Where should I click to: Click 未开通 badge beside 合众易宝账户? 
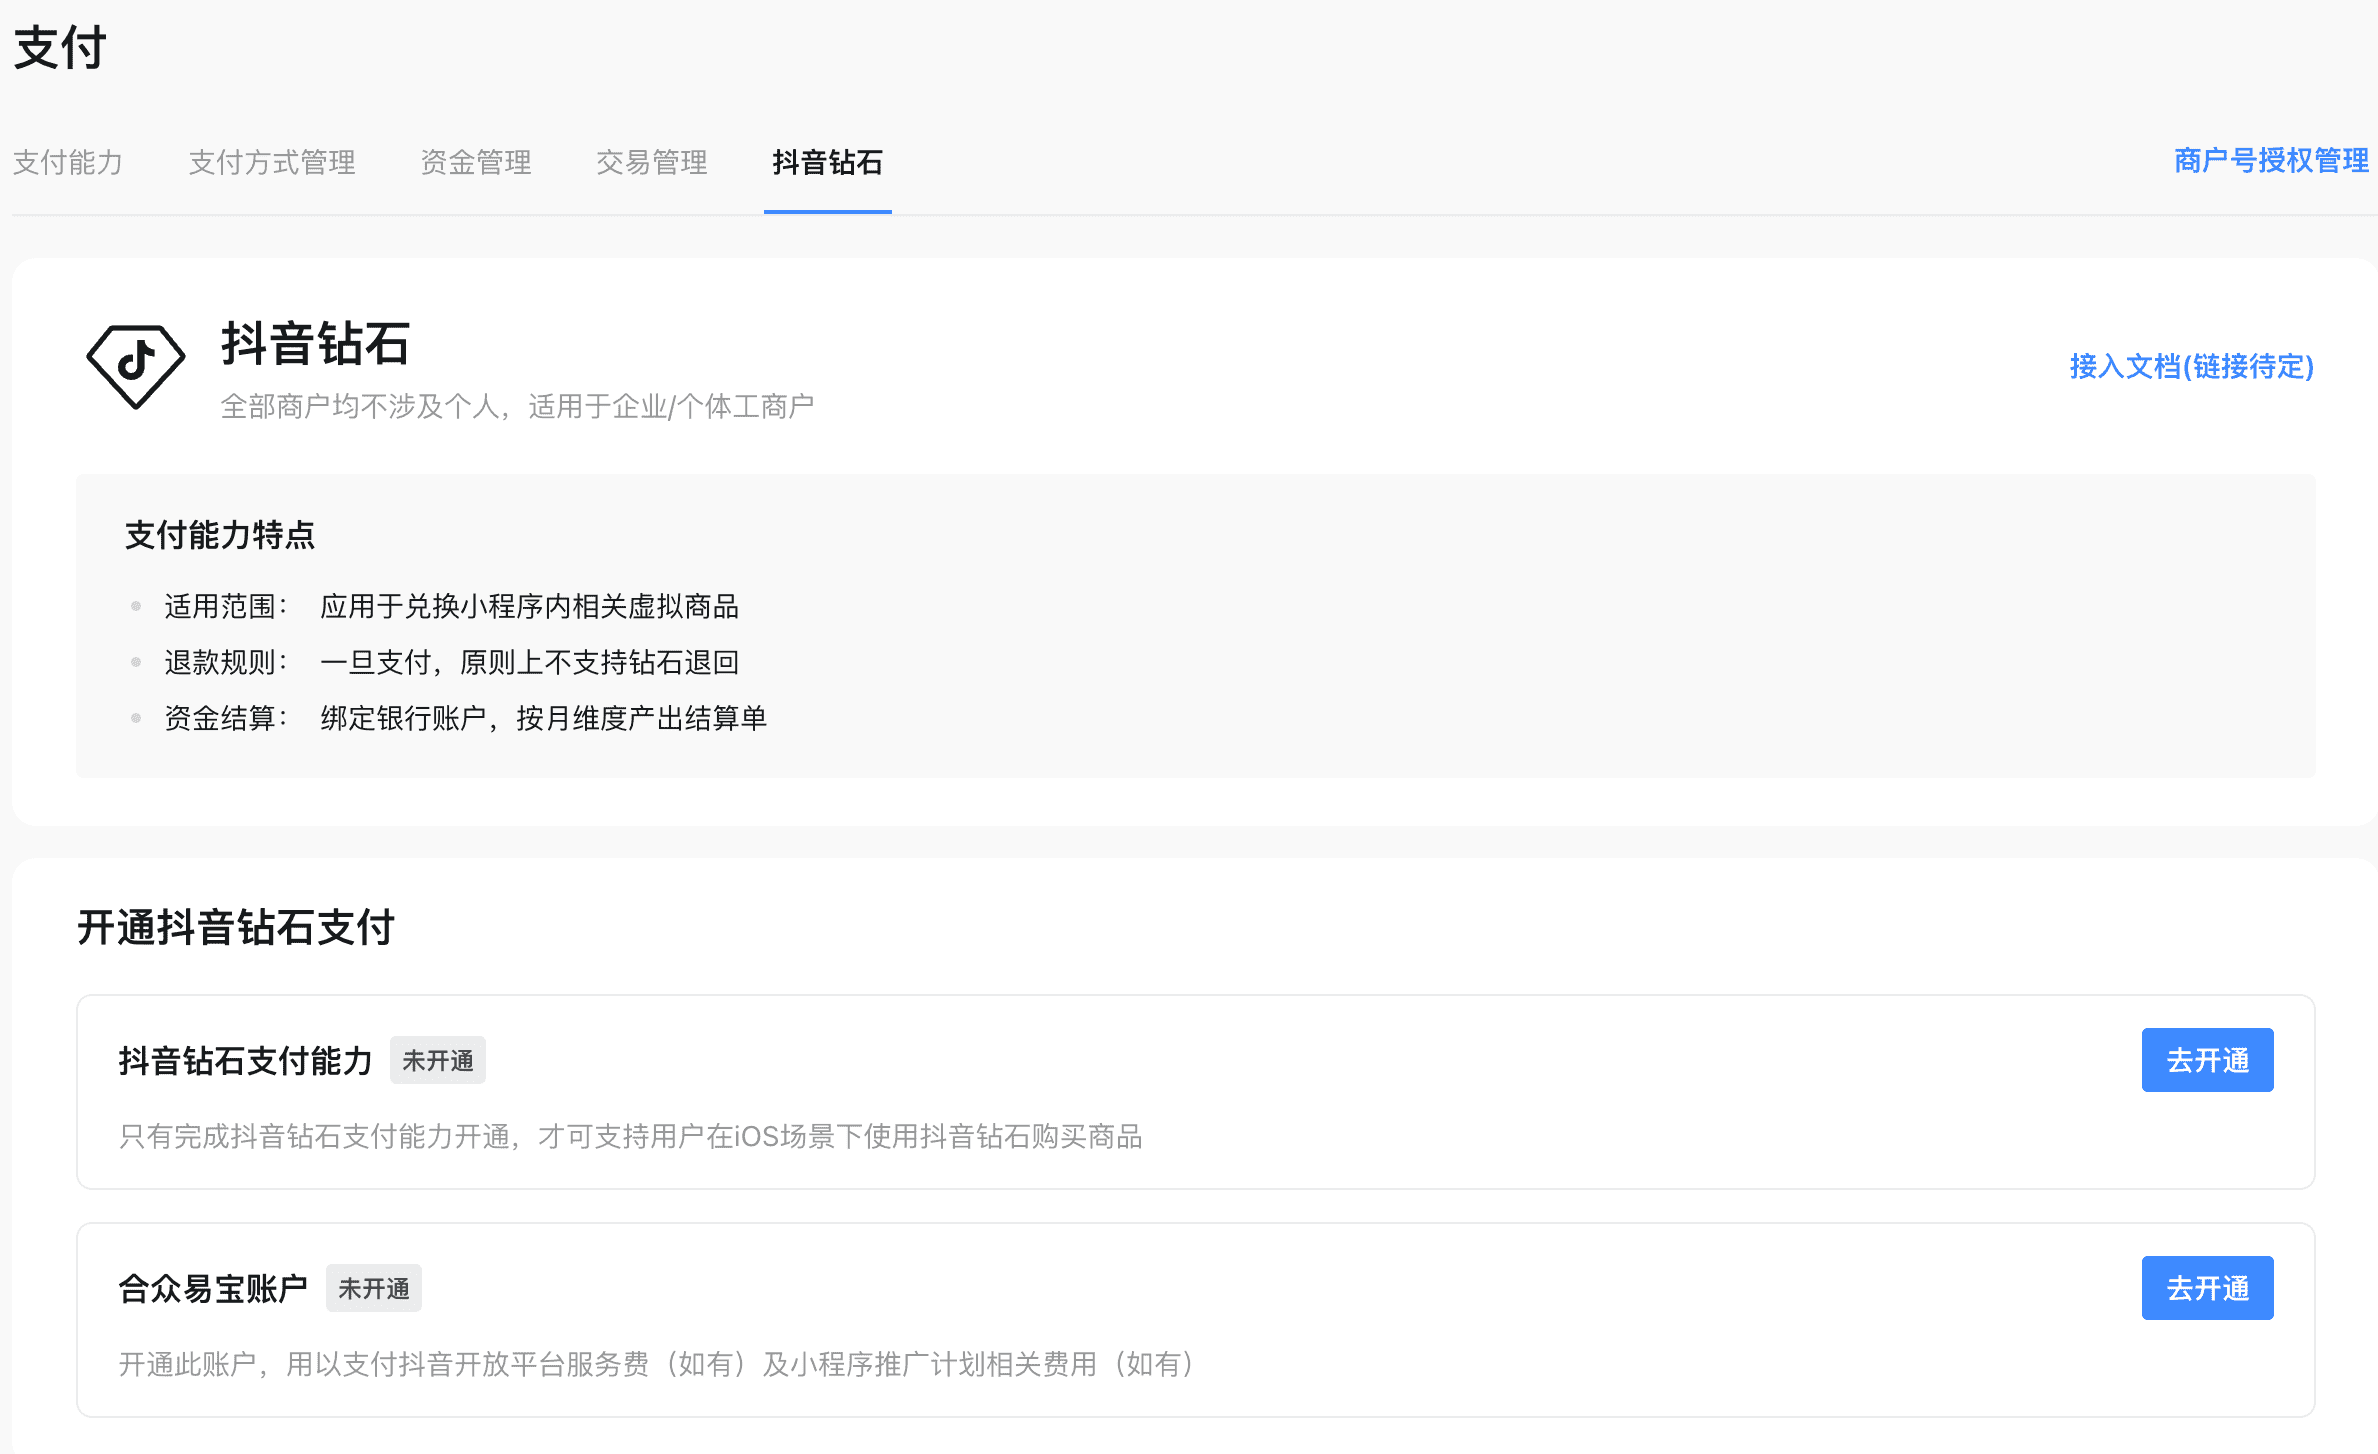[x=373, y=1289]
